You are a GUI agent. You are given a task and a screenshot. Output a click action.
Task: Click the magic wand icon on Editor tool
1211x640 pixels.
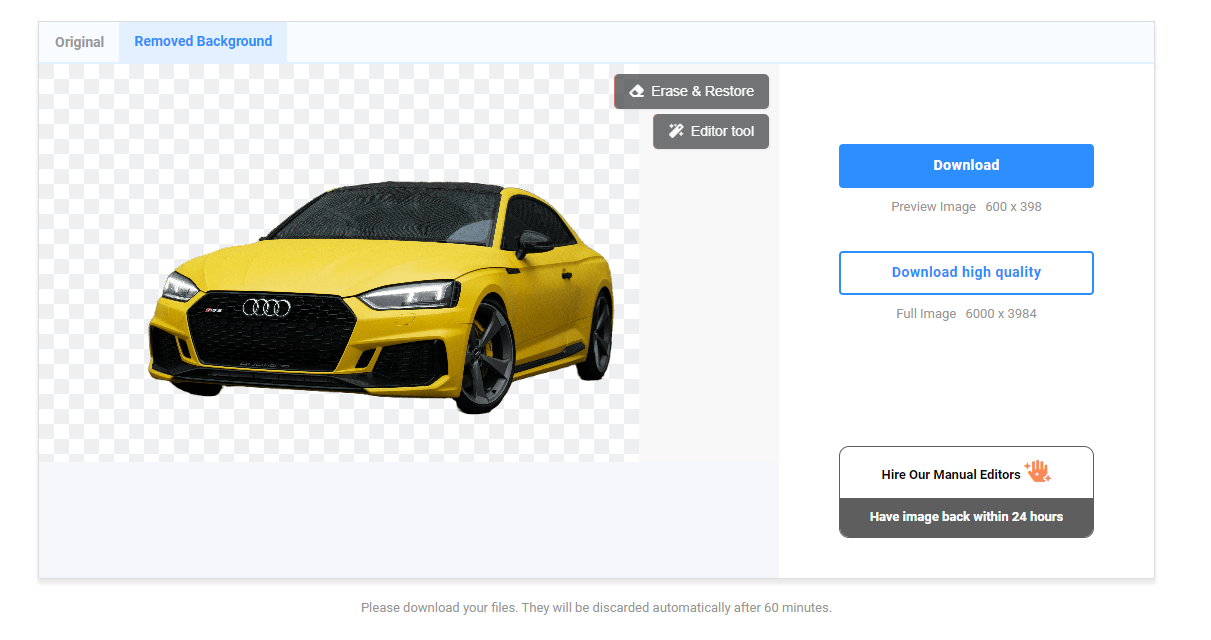pyautogui.click(x=676, y=131)
